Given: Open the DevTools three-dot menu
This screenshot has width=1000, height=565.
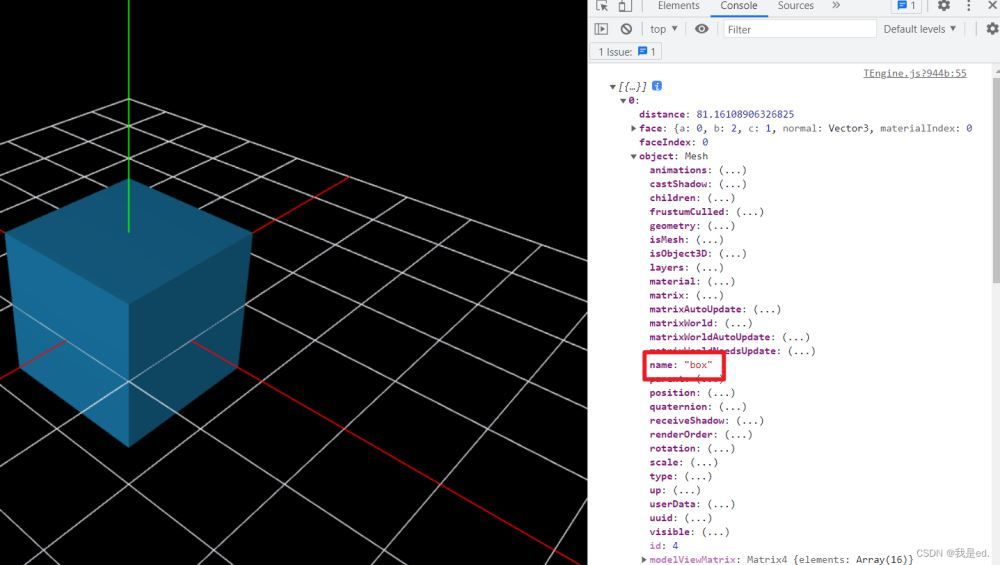Looking at the screenshot, I should [969, 6].
